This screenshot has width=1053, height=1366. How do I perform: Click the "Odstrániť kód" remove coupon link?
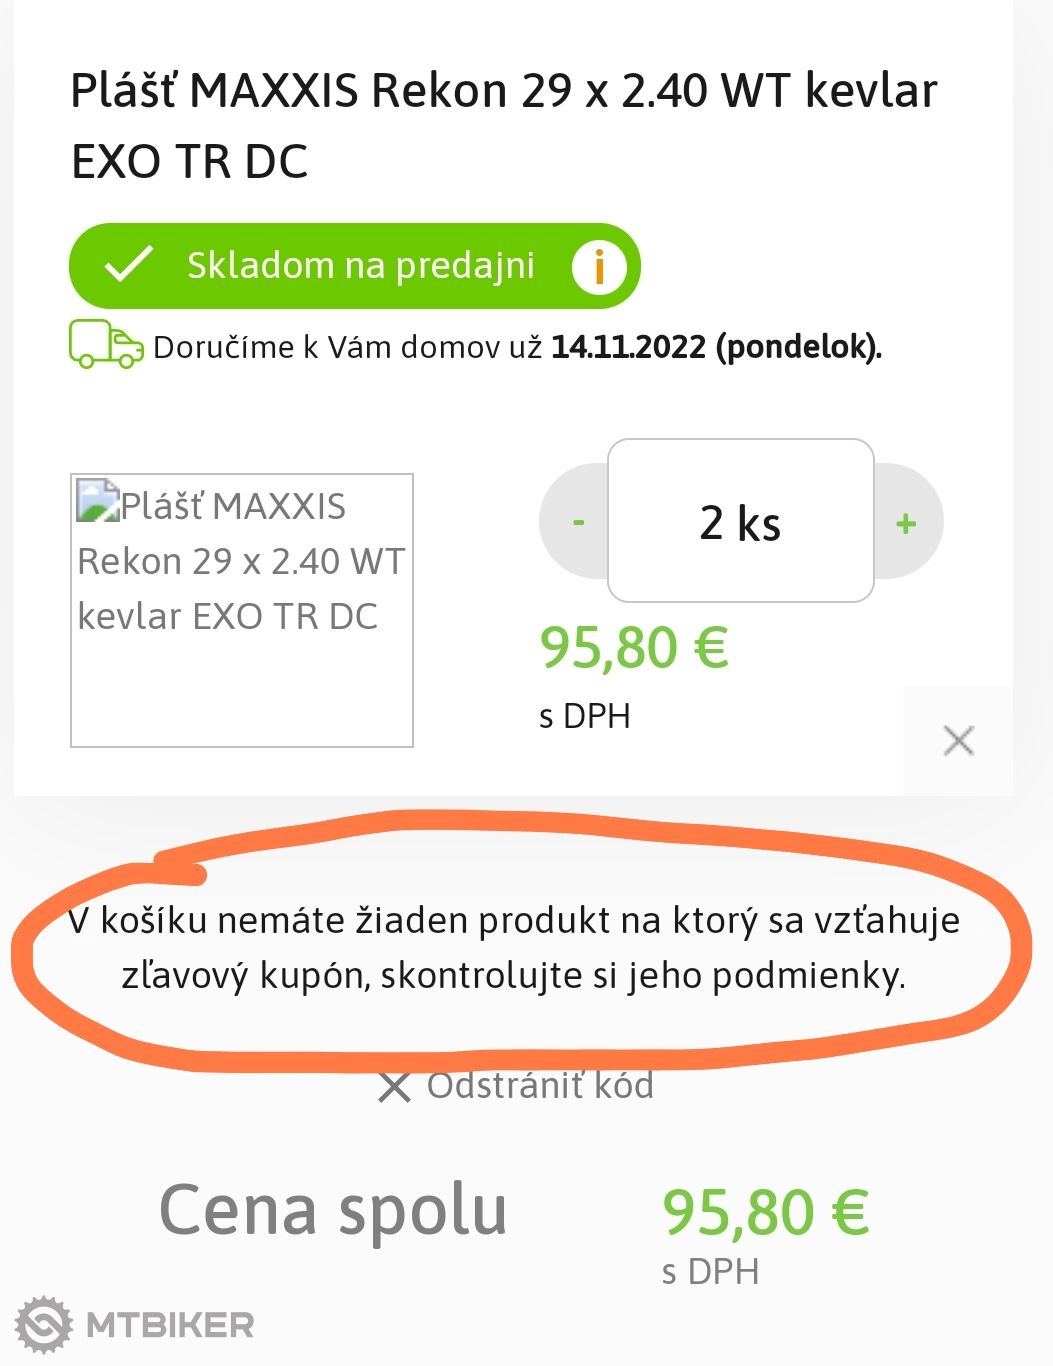[x=540, y=1086]
